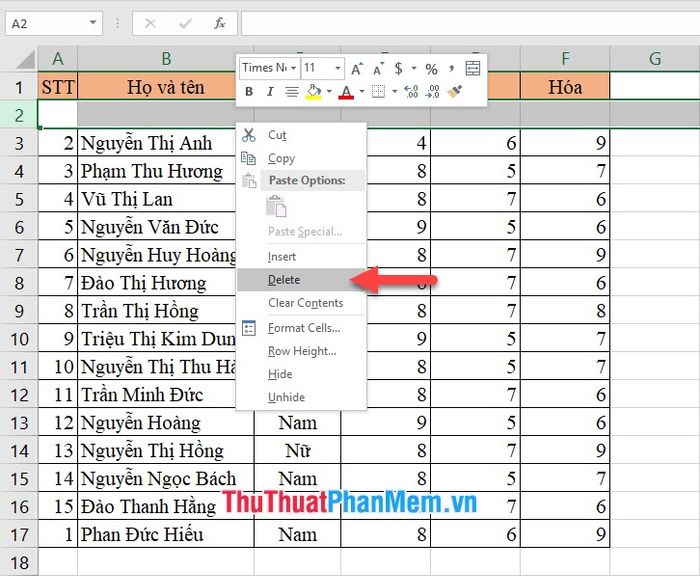Apply percent style format
Image resolution: width=700 pixels, height=576 pixels.
[431, 68]
